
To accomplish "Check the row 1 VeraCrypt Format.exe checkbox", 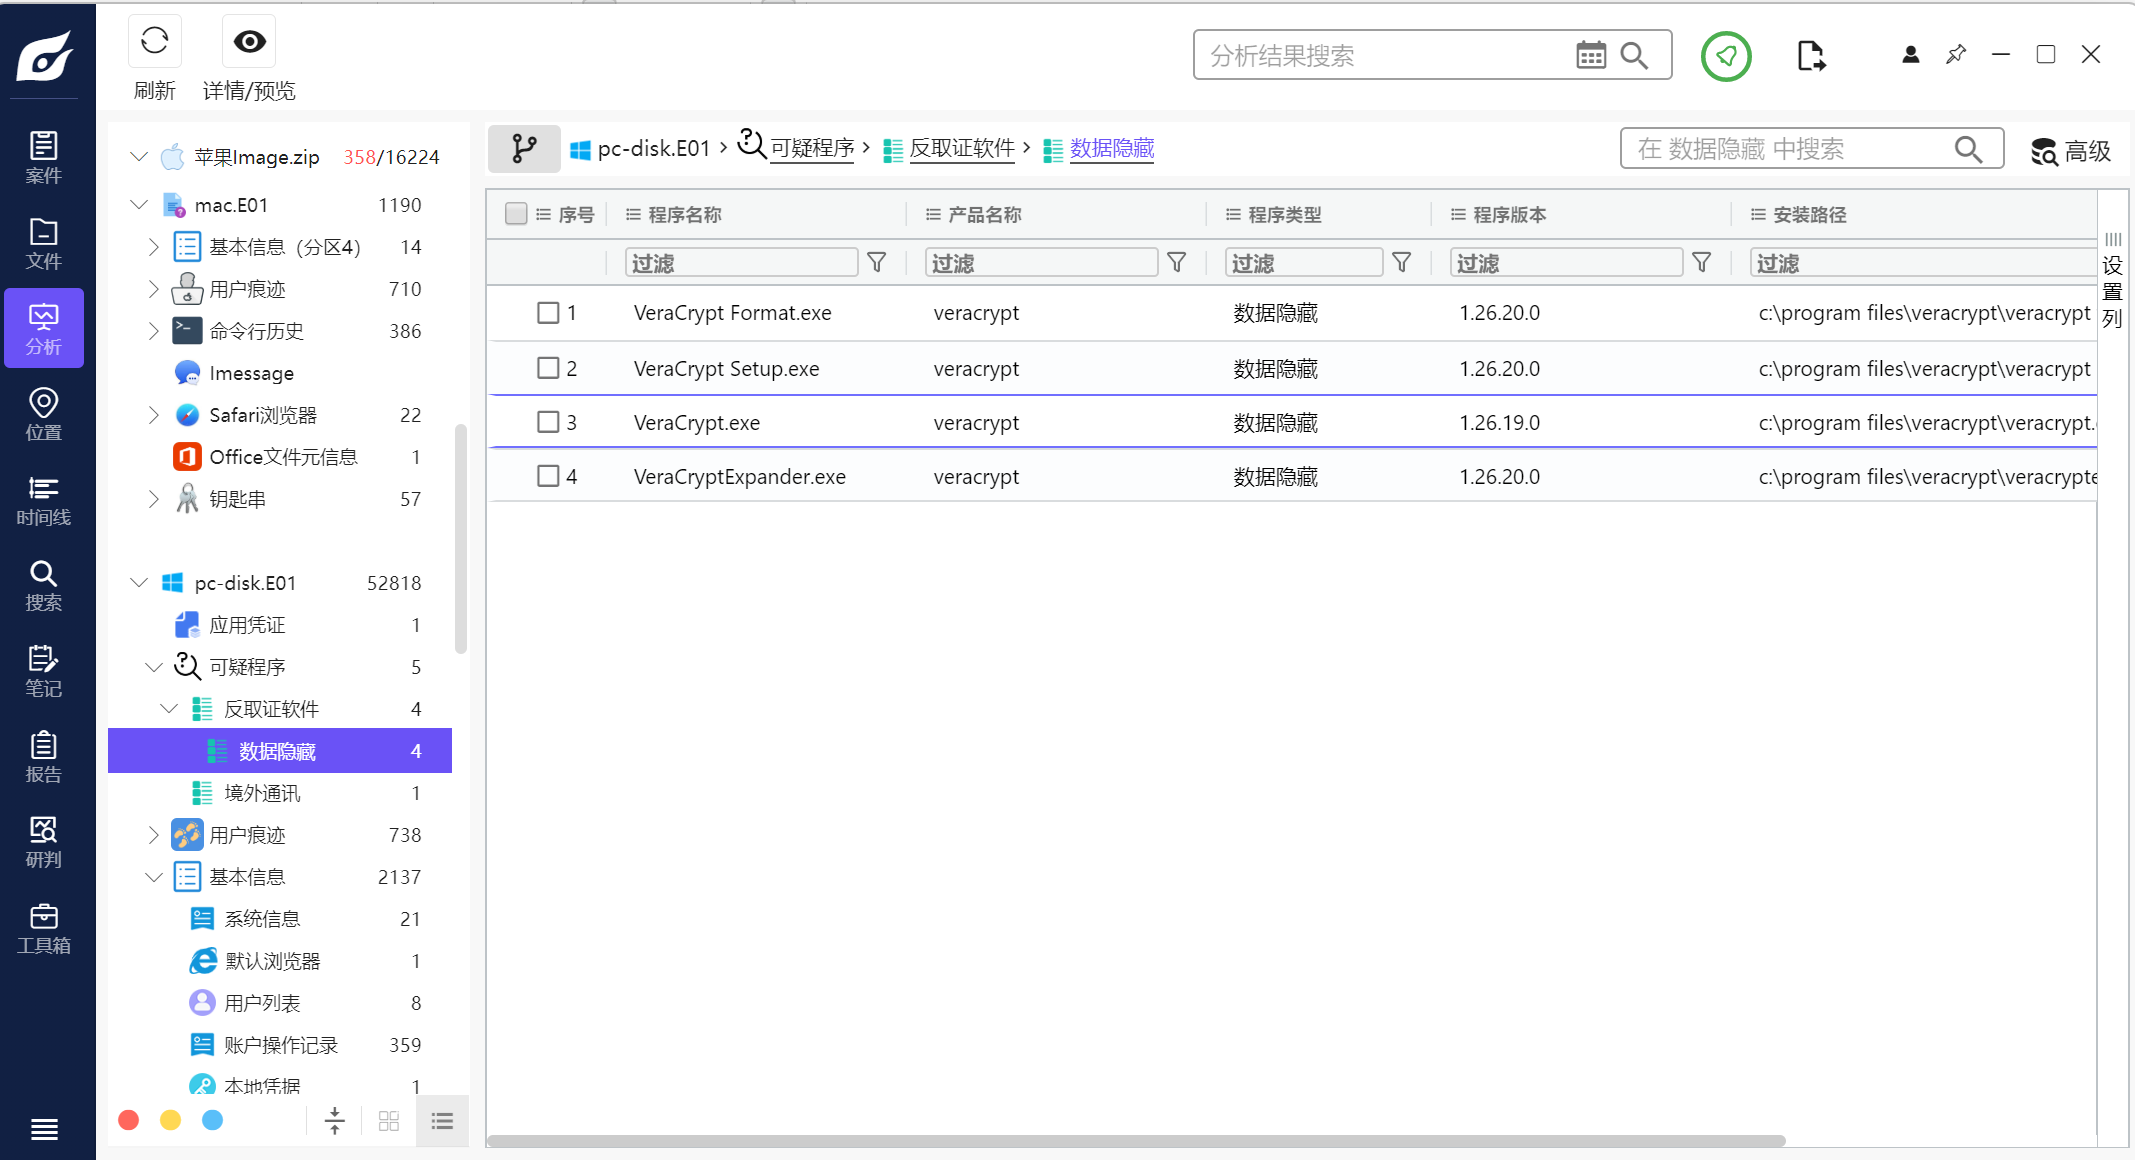I will (x=548, y=313).
